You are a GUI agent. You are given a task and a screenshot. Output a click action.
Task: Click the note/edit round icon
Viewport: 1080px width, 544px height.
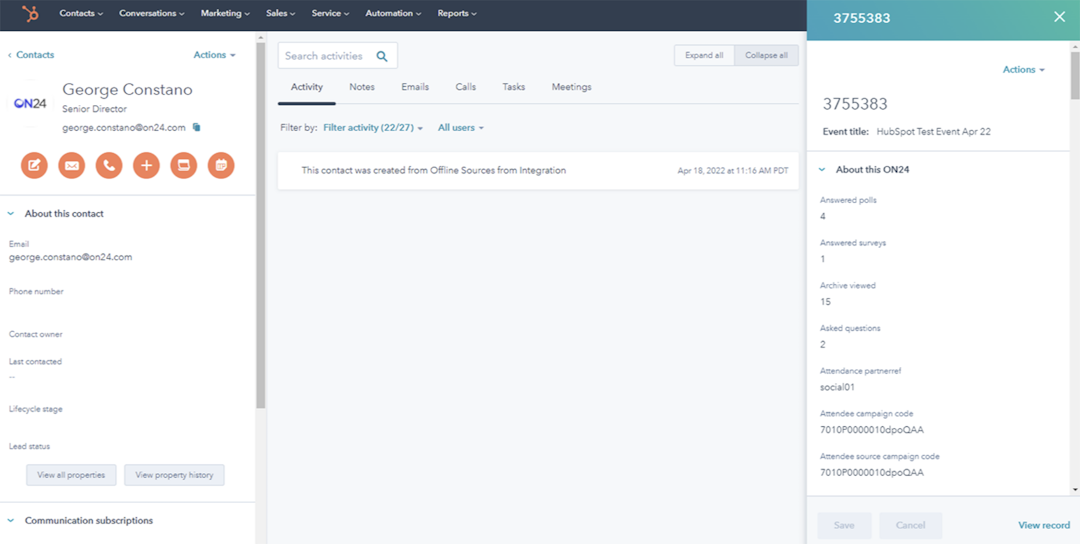(x=34, y=165)
